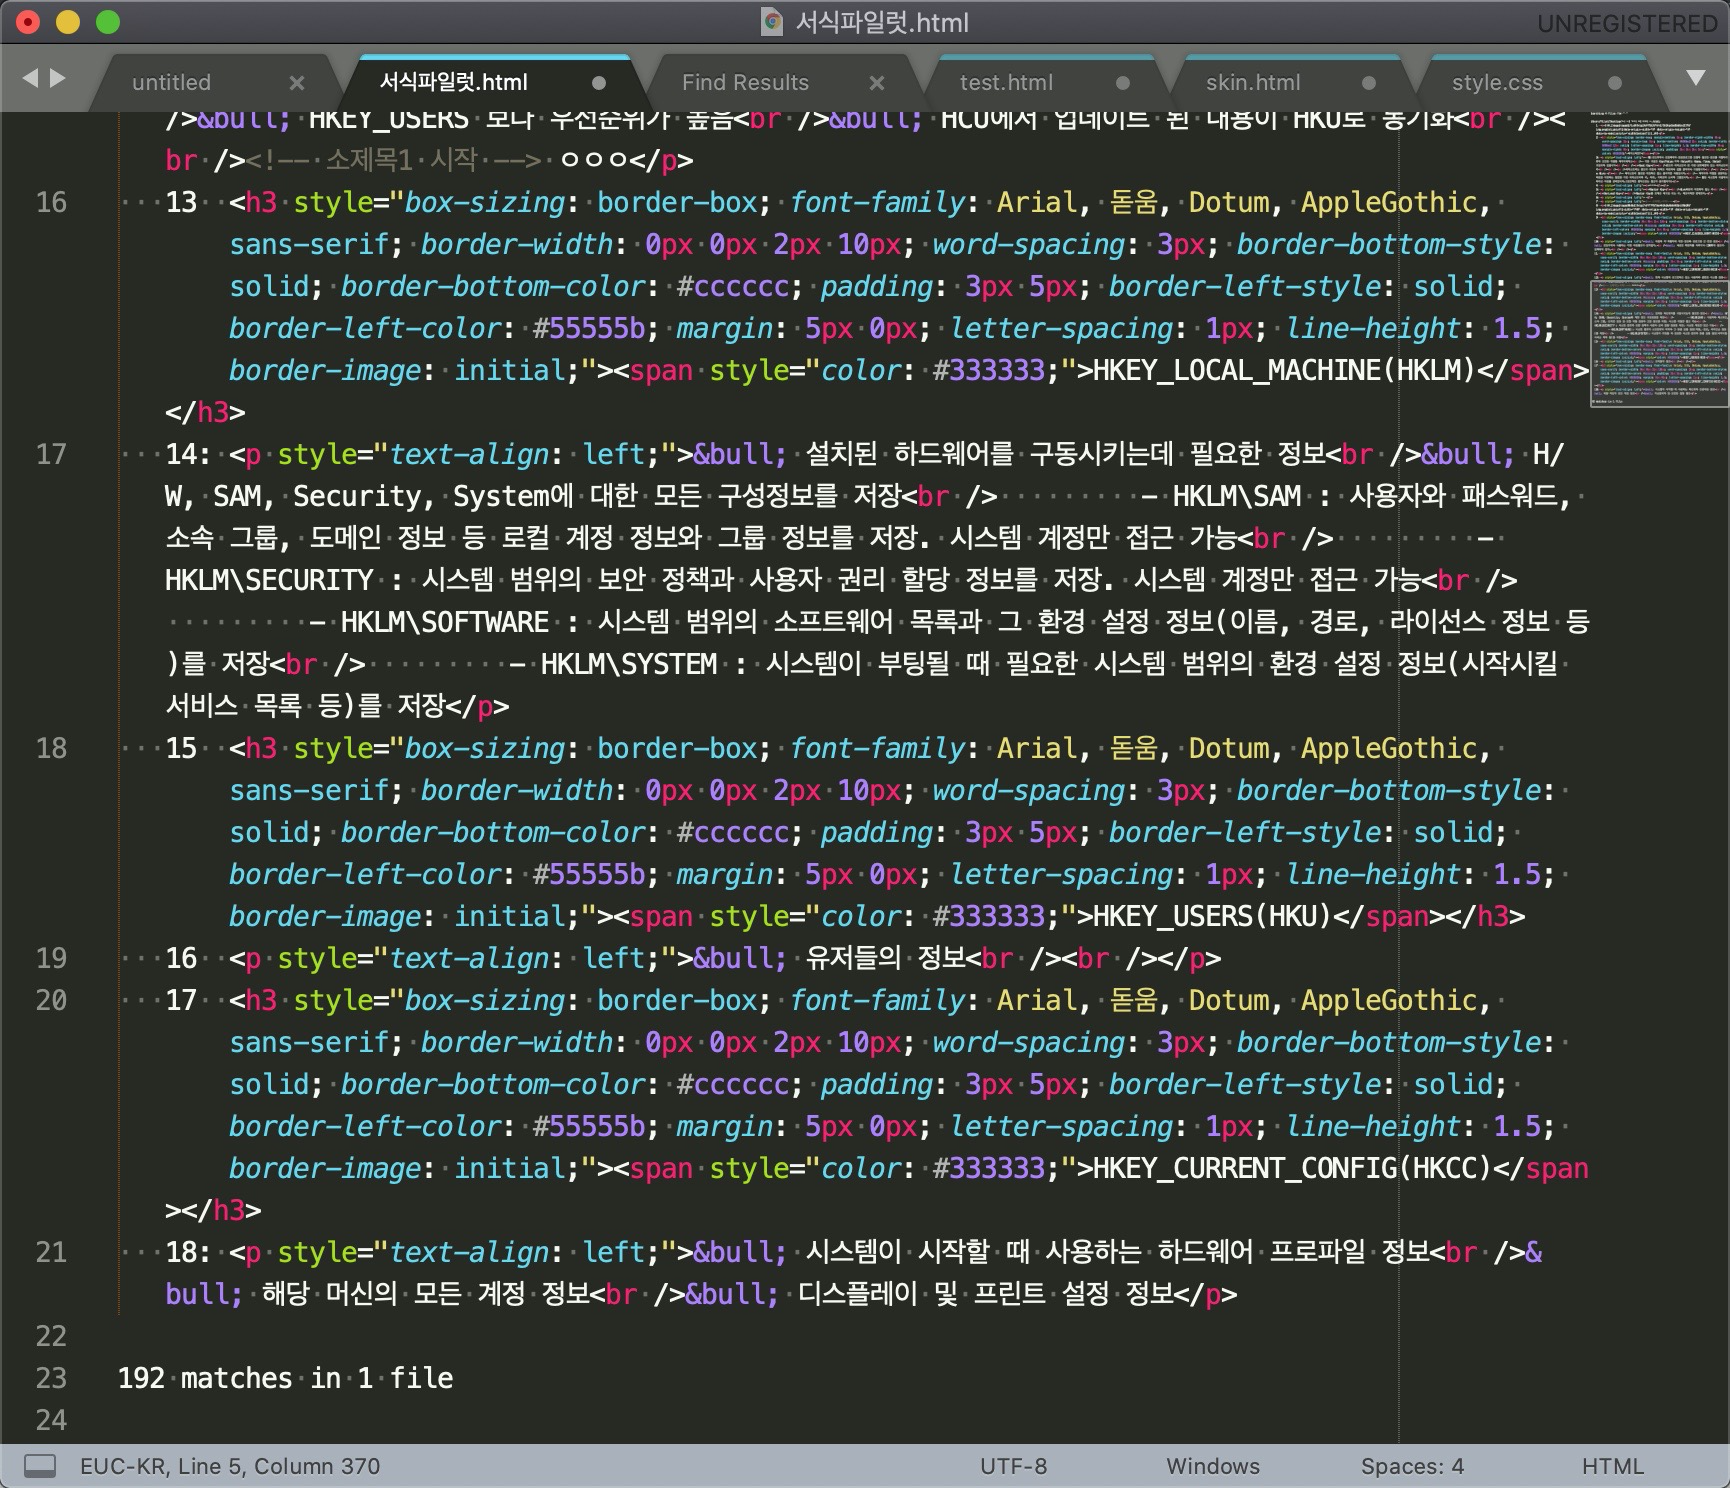Click the minimap code overview
The width and height of the screenshot is (1730, 1488).
(1659, 260)
